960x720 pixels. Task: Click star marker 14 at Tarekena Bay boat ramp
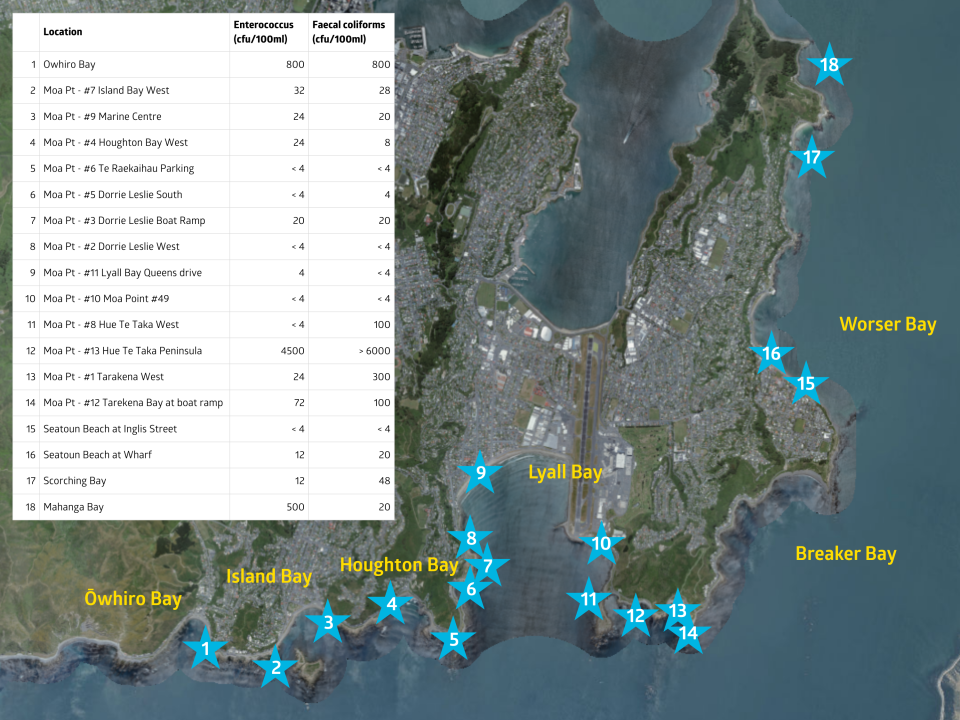click(687, 632)
